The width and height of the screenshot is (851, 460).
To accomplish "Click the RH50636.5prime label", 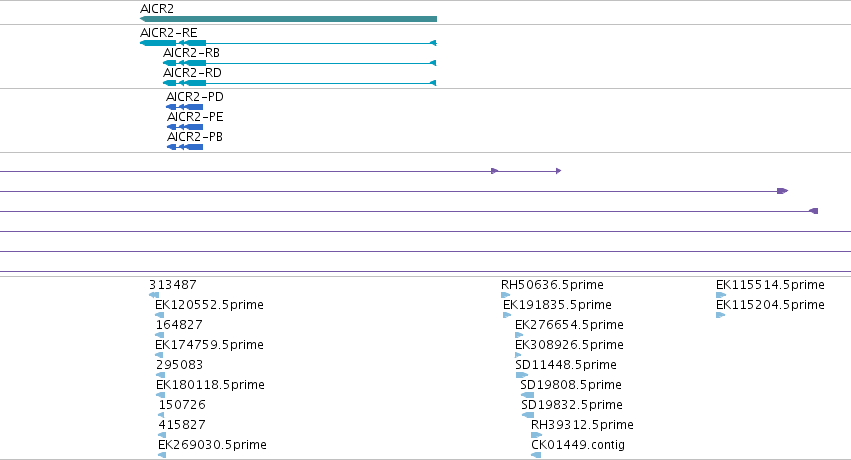I will tap(552, 285).
